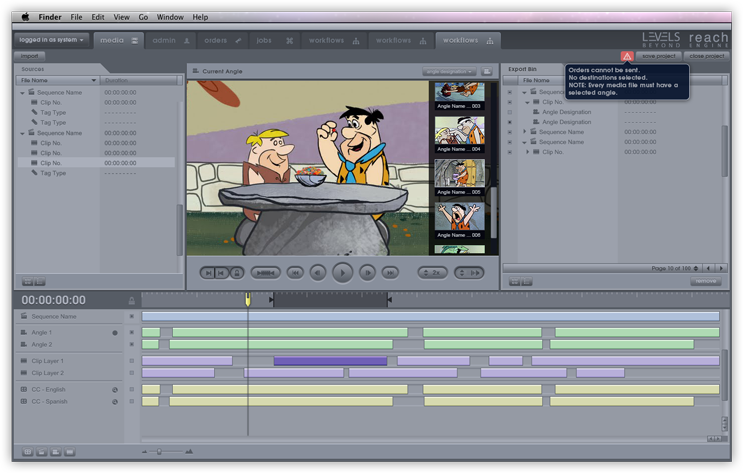Click the timecode lock icon in the timeline
Screen dimensions: 743x473
click(x=132, y=301)
